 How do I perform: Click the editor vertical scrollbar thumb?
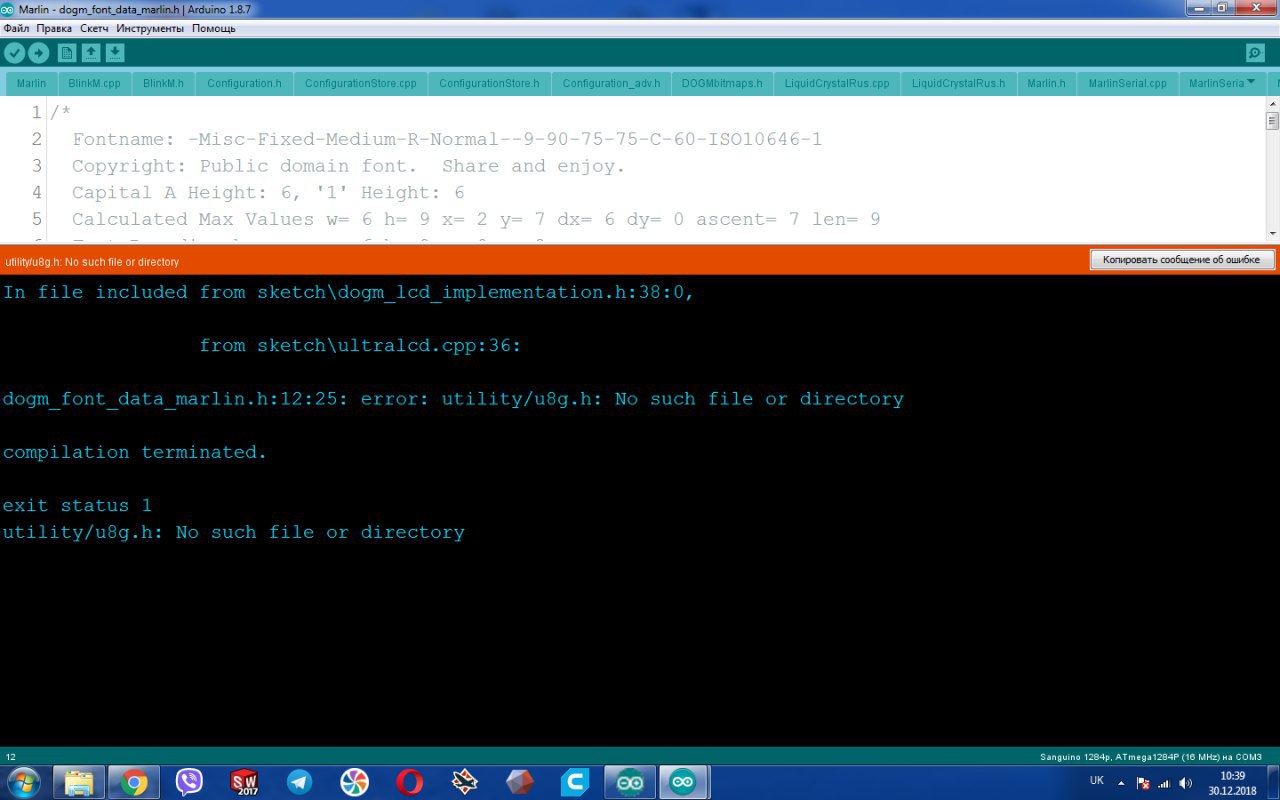point(1272,121)
